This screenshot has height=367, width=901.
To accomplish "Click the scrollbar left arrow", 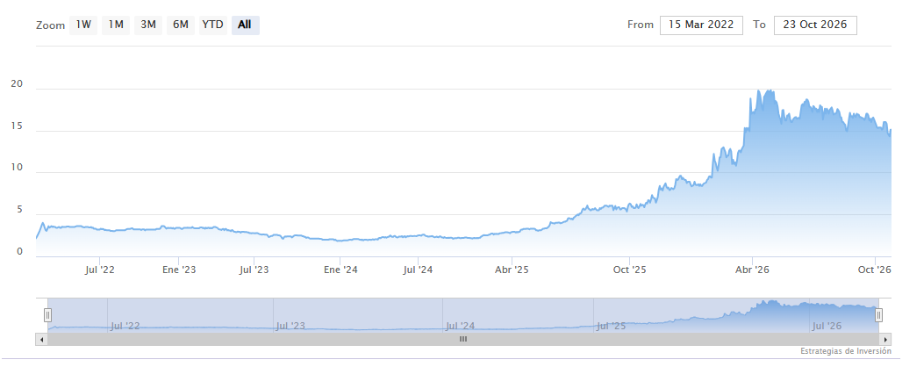I will pyautogui.click(x=41, y=339).
